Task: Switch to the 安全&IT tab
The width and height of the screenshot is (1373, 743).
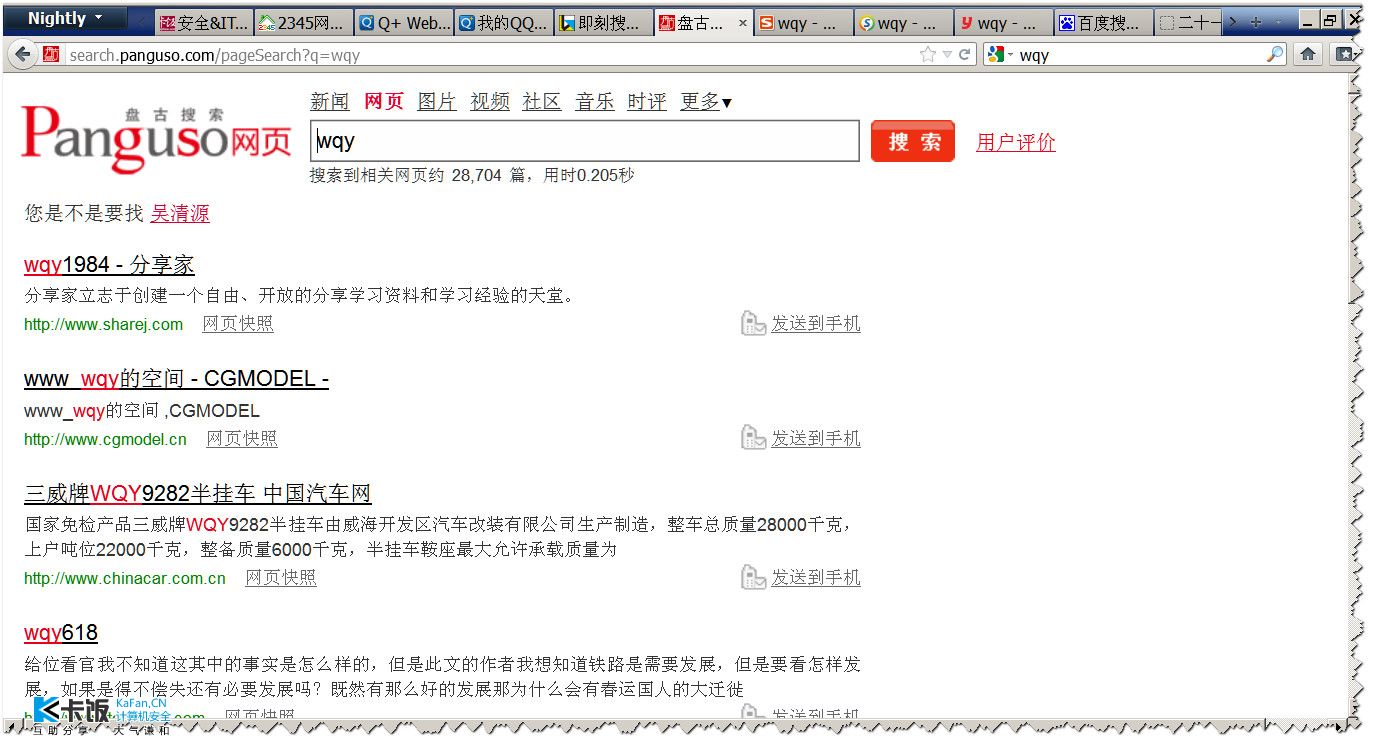Action: click(203, 23)
